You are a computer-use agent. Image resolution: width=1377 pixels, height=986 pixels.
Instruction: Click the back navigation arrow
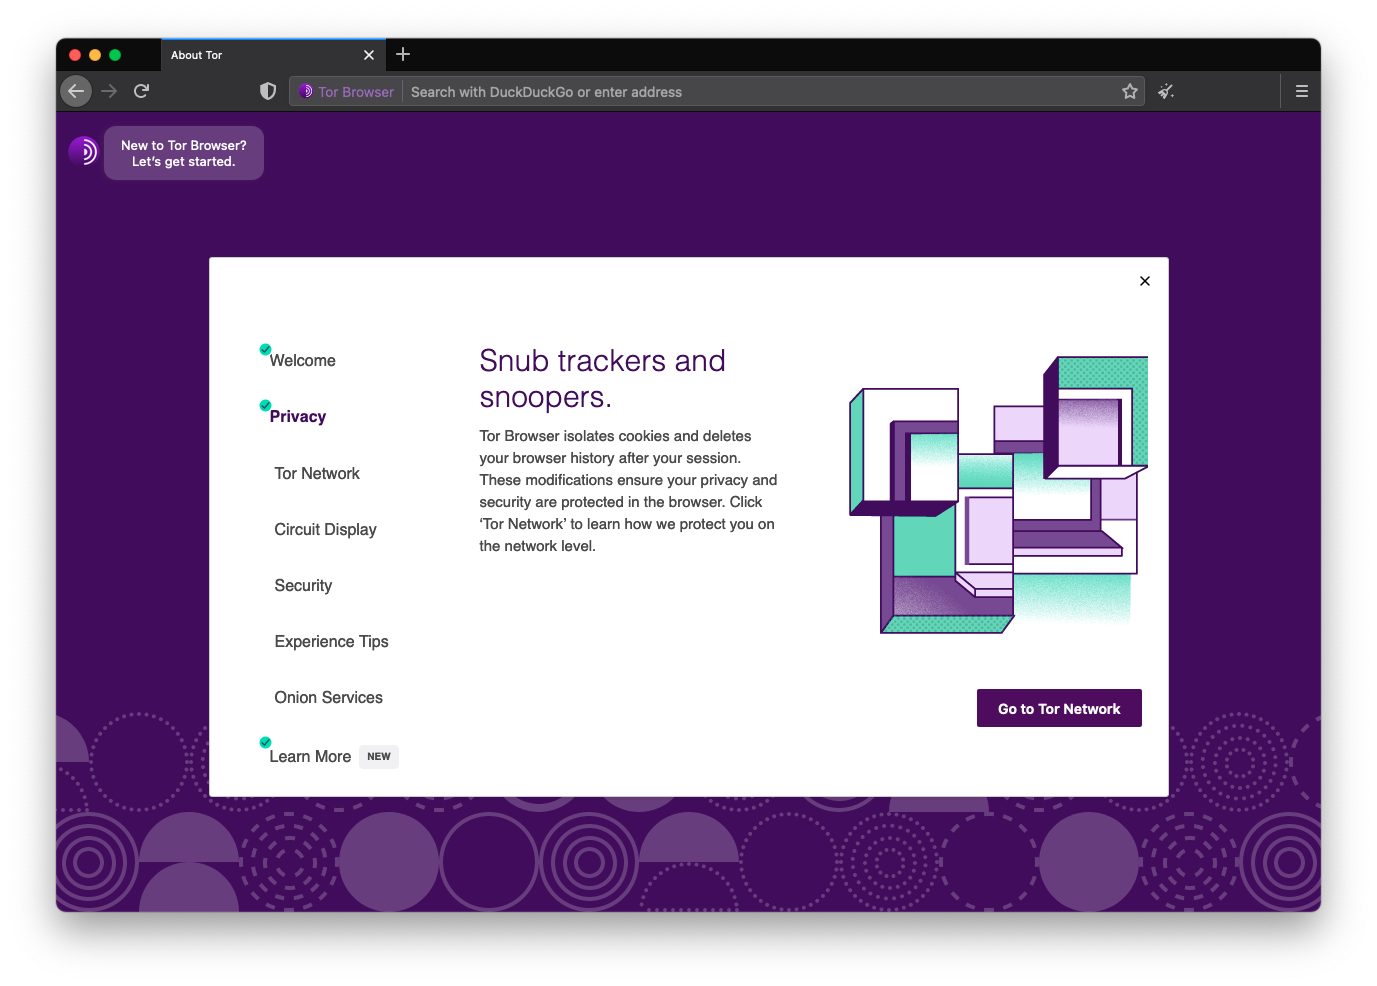click(x=76, y=91)
